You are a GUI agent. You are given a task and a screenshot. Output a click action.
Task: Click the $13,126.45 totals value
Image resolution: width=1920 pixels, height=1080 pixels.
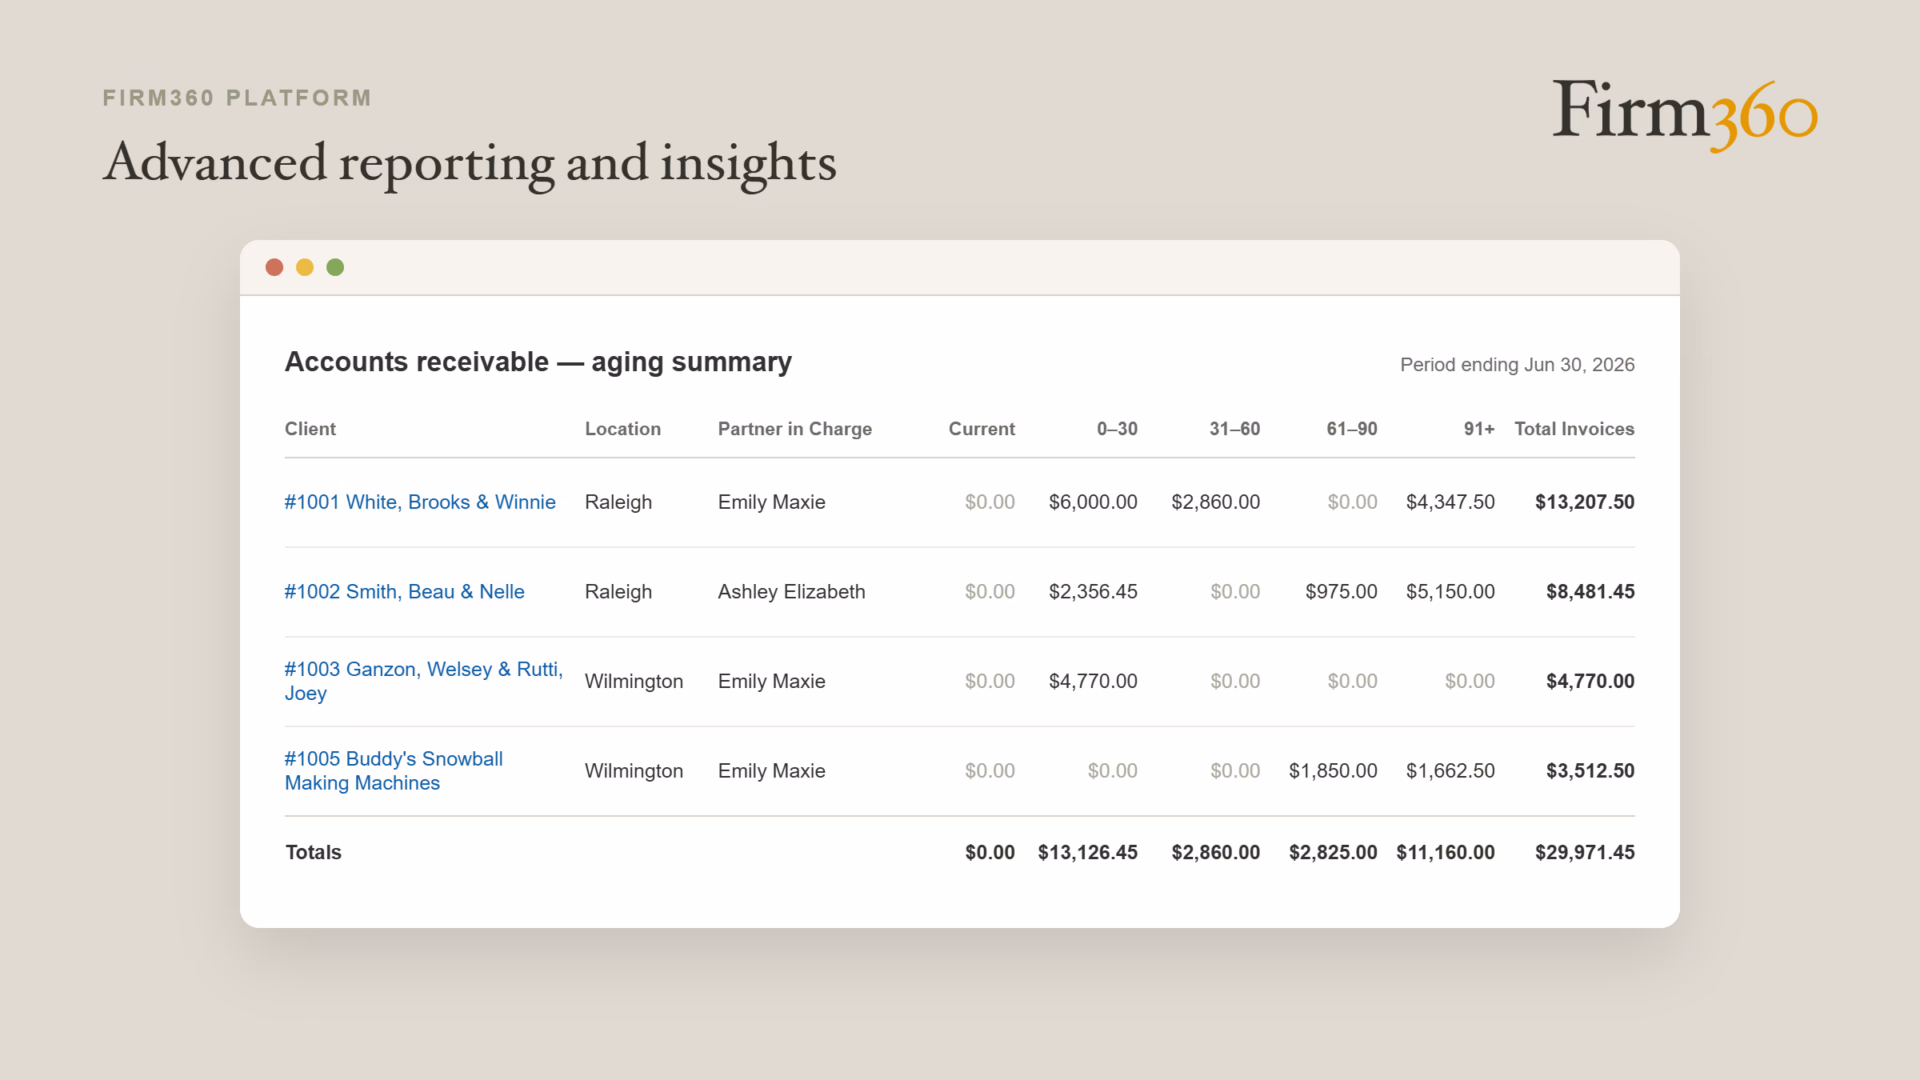(1088, 852)
